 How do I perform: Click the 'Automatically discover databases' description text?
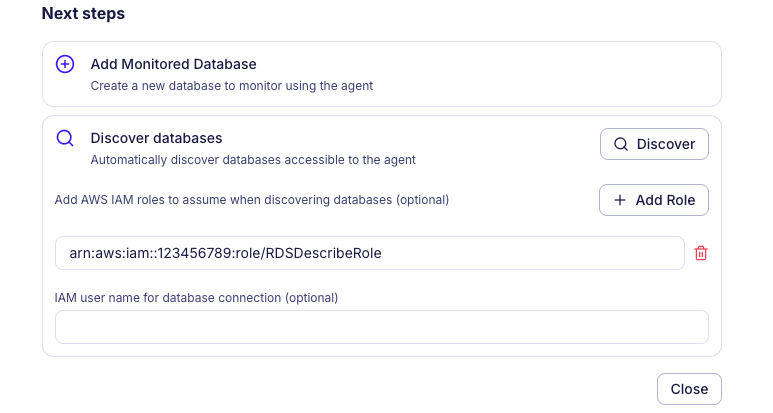pyautogui.click(x=252, y=159)
